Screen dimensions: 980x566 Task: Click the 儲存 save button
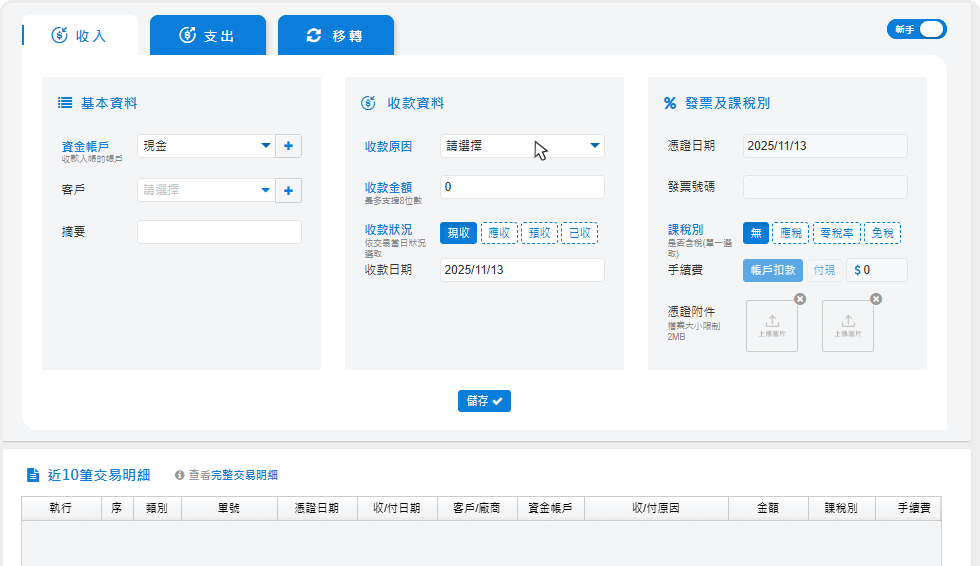pyautogui.click(x=484, y=401)
